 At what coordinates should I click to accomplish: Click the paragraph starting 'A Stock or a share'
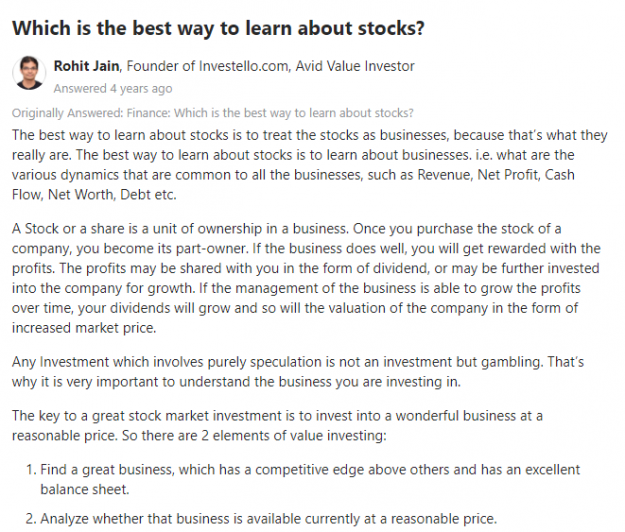pos(306,278)
